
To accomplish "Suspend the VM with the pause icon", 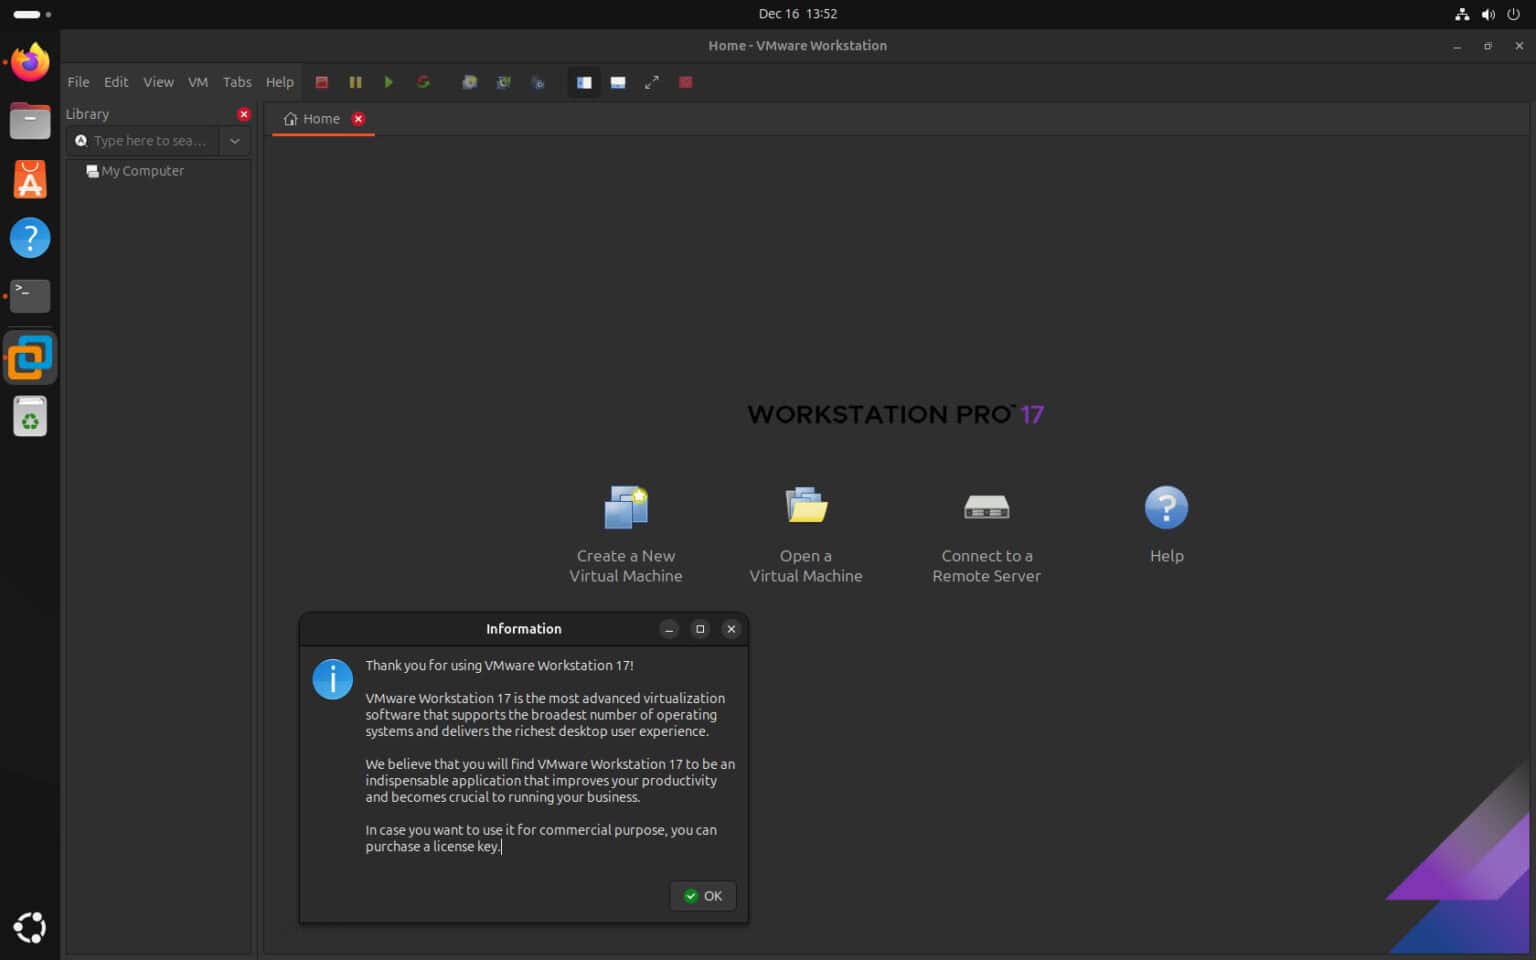I will [x=355, y=82].
